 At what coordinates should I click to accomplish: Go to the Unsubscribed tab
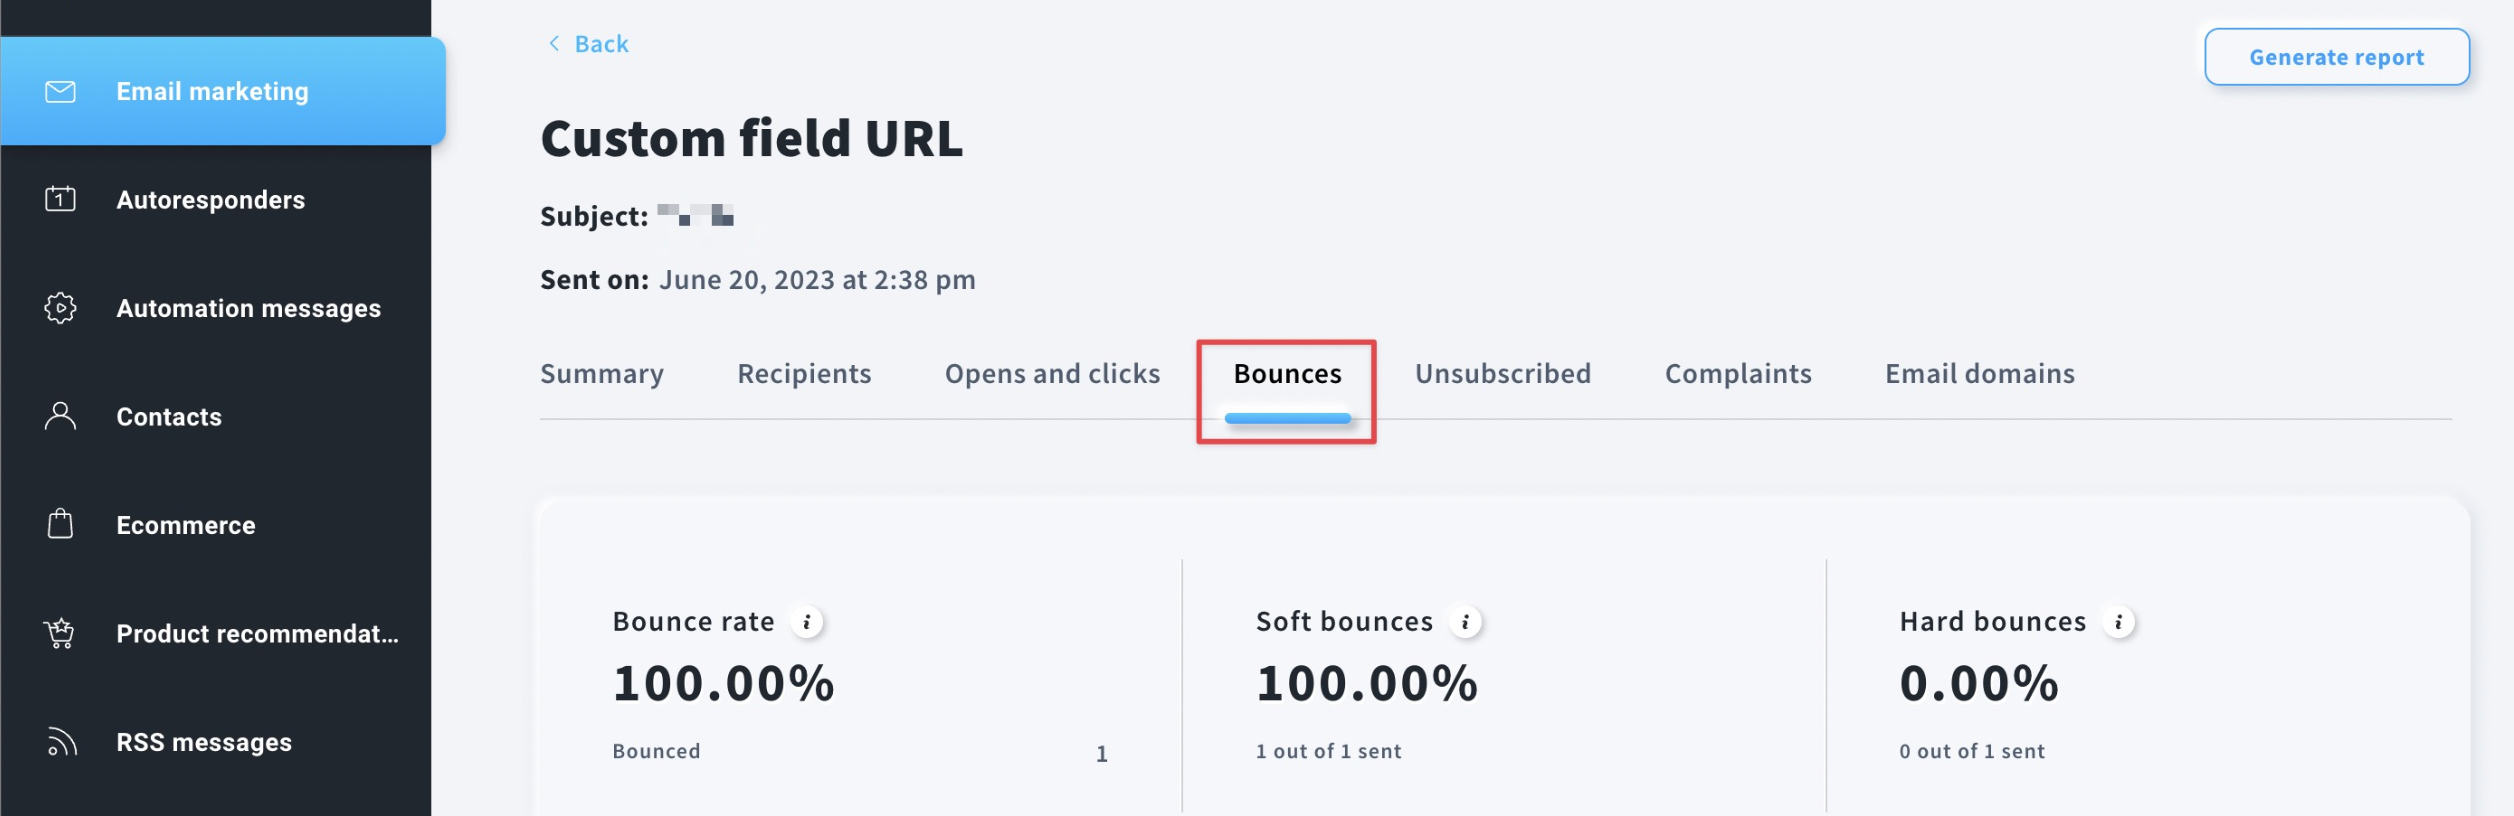click(x=1502, y=374)
